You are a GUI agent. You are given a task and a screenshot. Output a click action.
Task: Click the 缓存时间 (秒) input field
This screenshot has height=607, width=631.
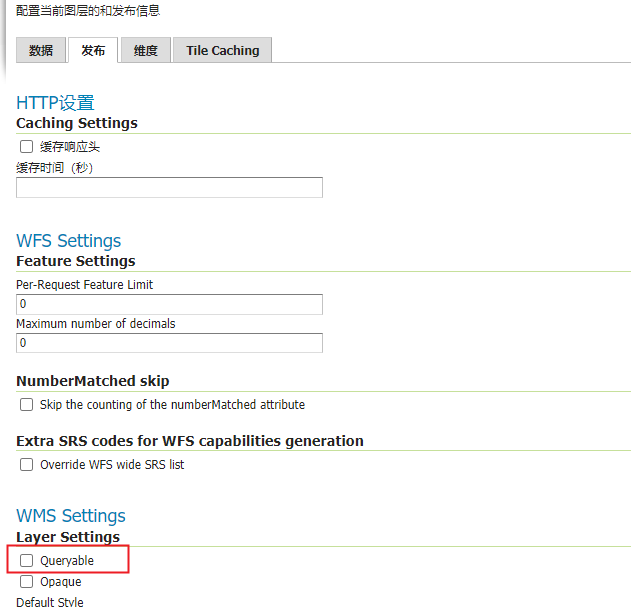[x=169, y=188]
